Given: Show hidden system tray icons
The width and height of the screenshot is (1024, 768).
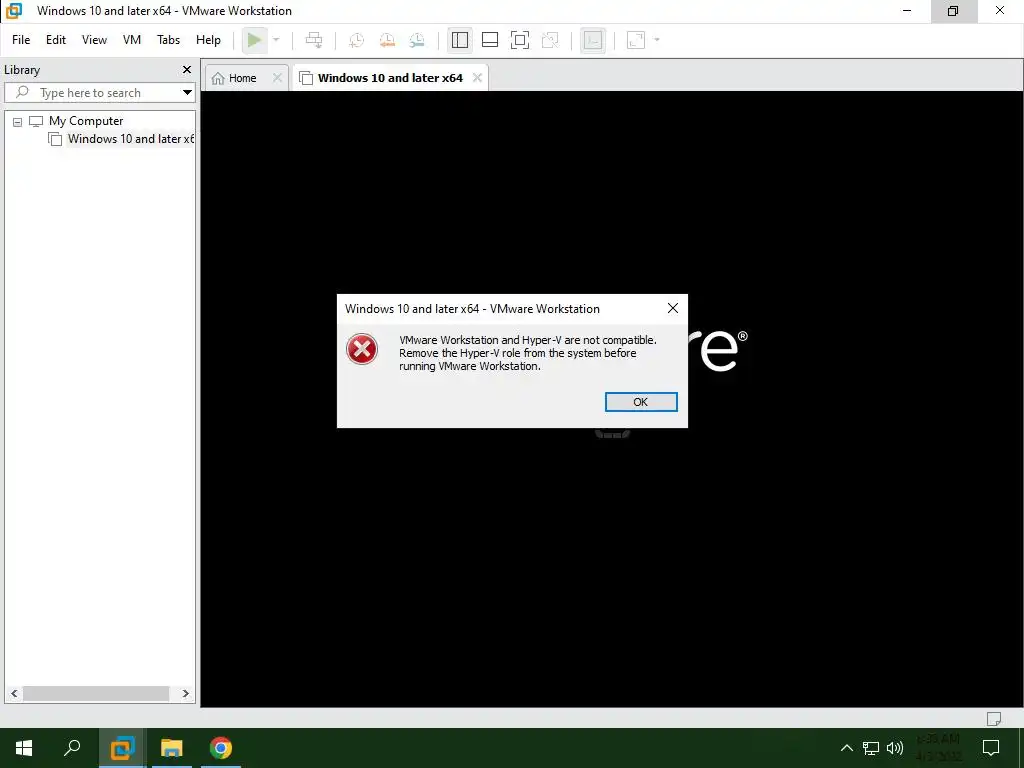Looking at the screenshot, I should 846,748.
